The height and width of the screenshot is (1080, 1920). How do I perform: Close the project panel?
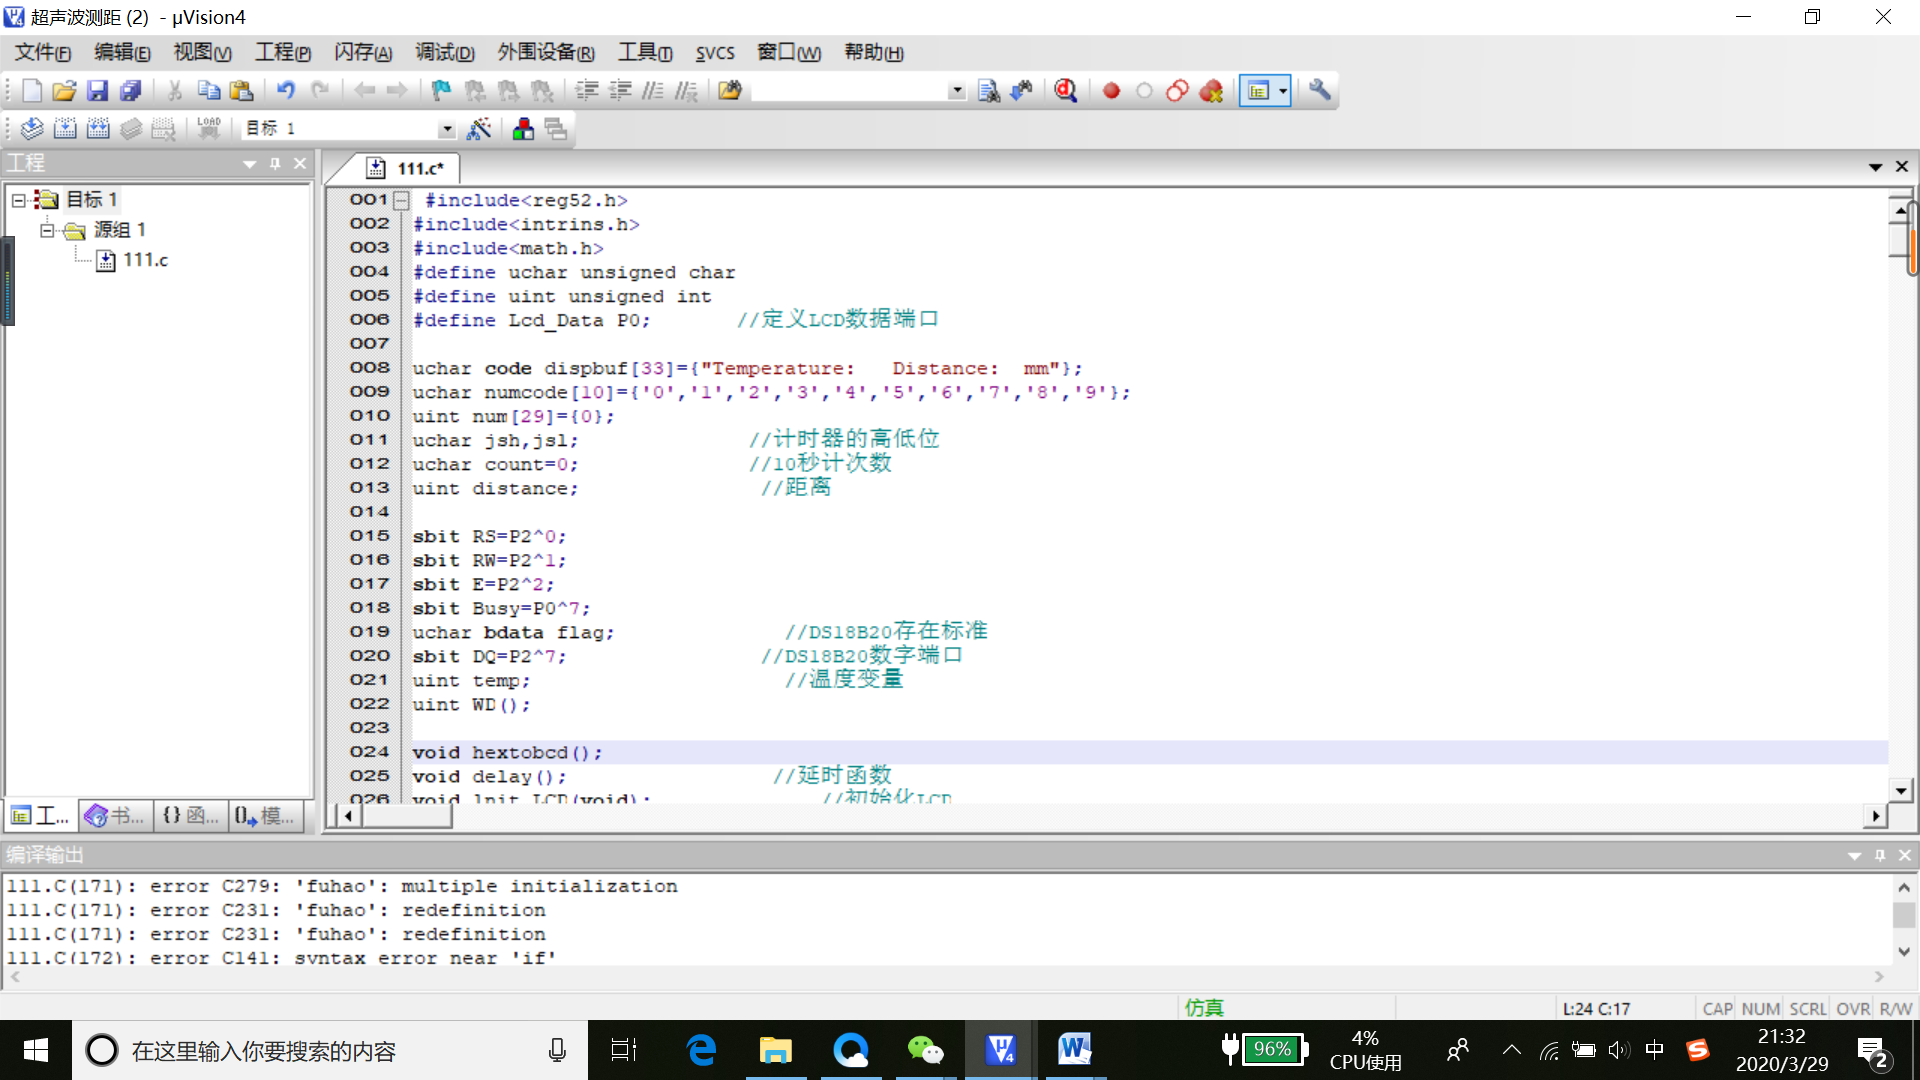pos(300,164)
